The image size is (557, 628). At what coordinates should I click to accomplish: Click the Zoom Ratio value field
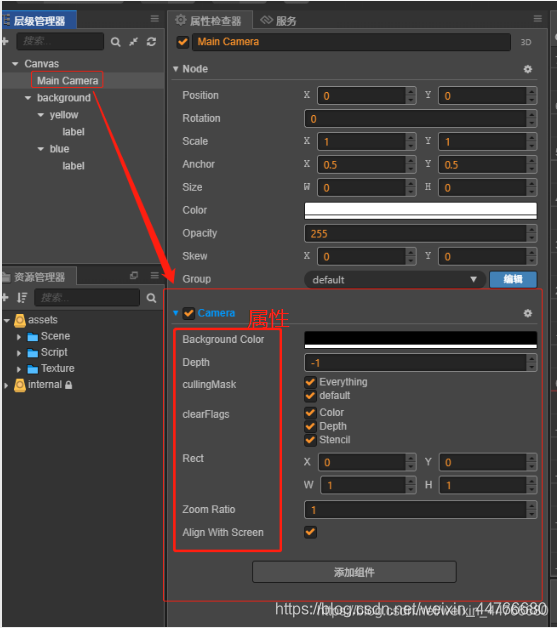pos(415,510)
